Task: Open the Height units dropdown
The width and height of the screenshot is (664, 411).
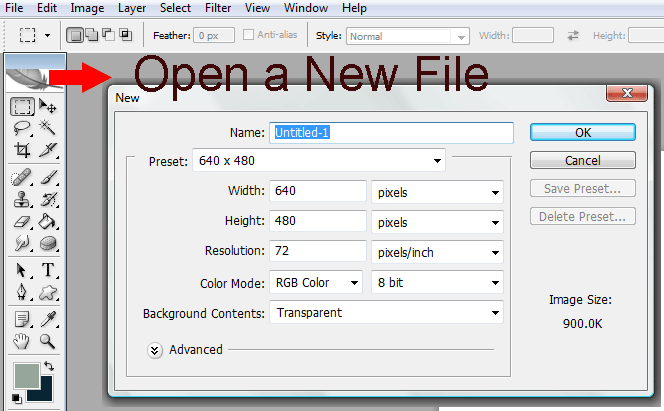Action: click(437, 223)
